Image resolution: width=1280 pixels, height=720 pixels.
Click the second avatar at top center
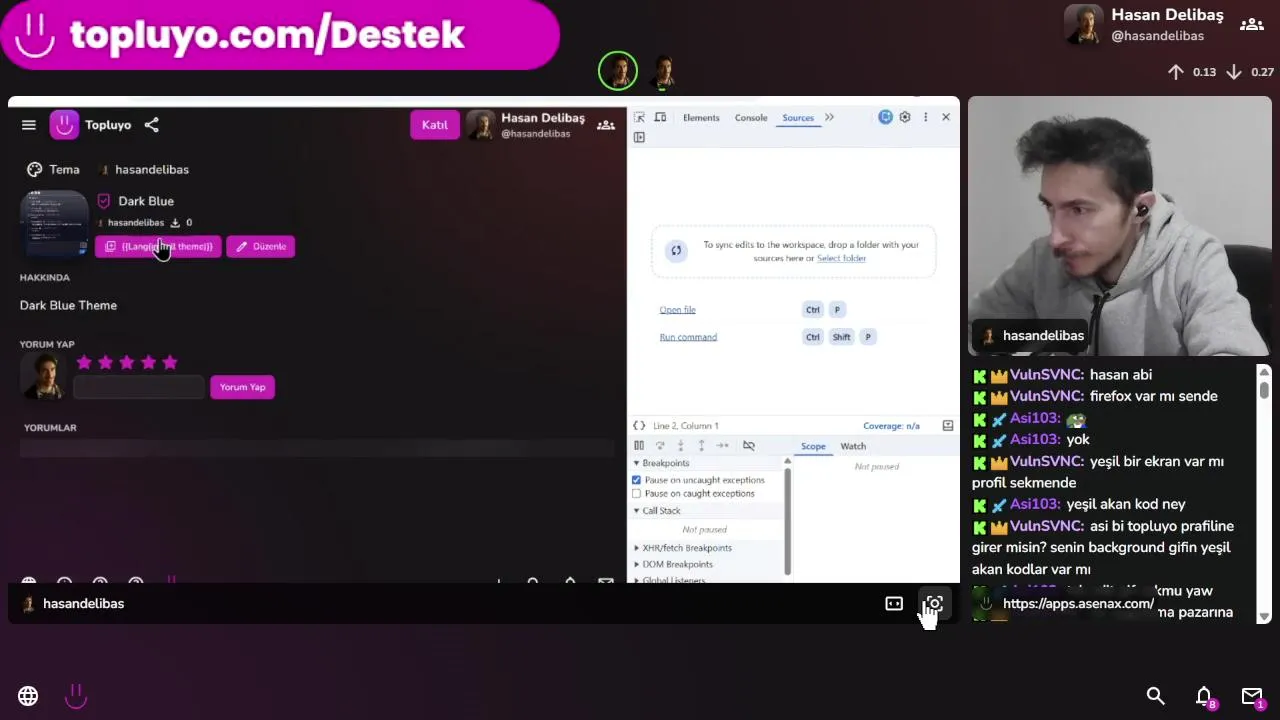[x=664, y=71]
